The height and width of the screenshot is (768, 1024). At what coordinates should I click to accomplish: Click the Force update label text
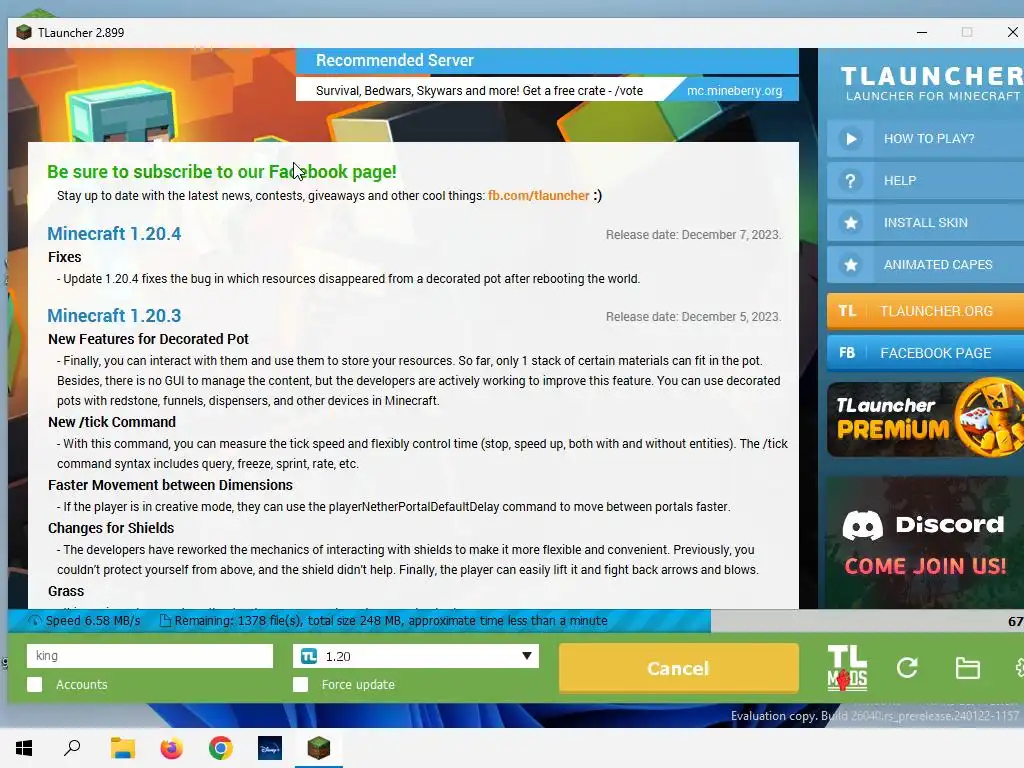point(358,684)
